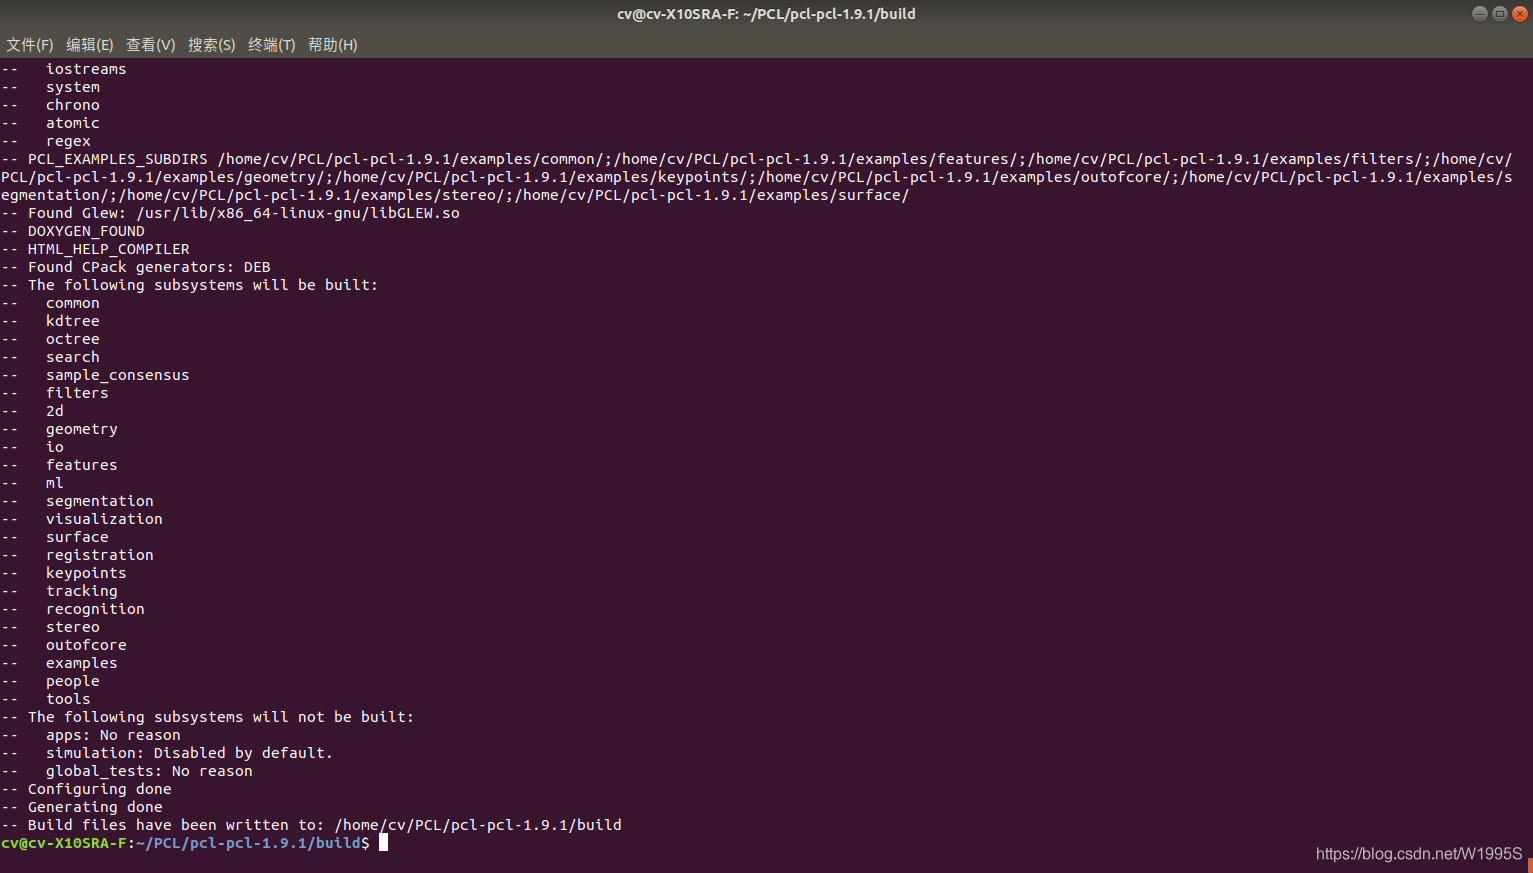Click the blue ~/PCL/pcl-pcl-1.9.1/build prompt path
Image resolution: width=1533 pixels, height=873 pixels.
pyautogui.click(x=248, y=843)
